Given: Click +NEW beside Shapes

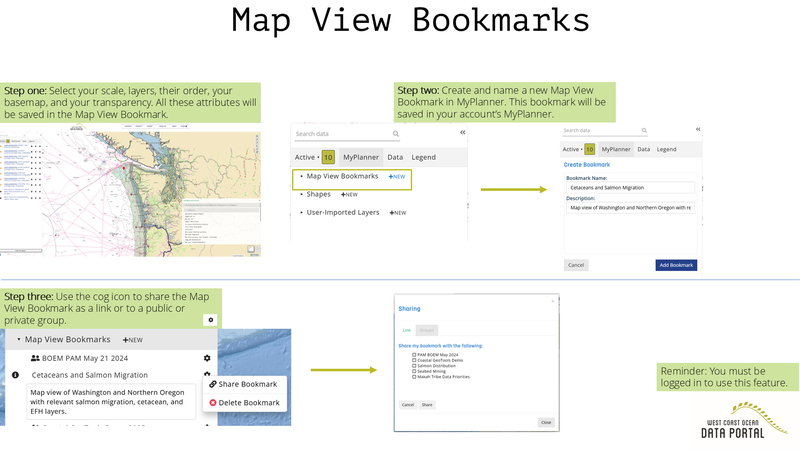Looking at the screenshot, I should pos(349,194).
